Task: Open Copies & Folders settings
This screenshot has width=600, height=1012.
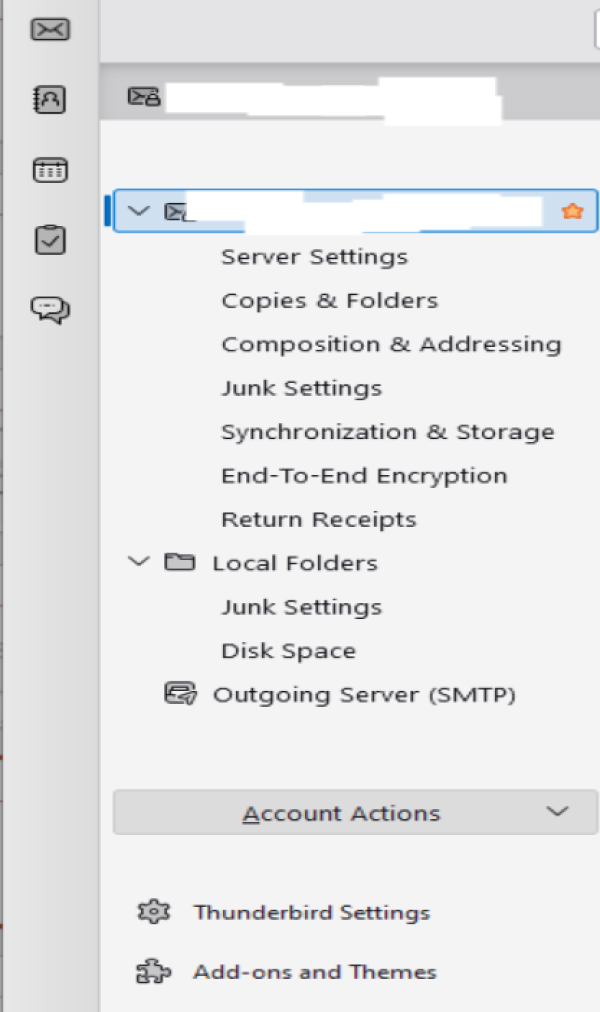Action: pyautogui.click(x=329, y=301)
